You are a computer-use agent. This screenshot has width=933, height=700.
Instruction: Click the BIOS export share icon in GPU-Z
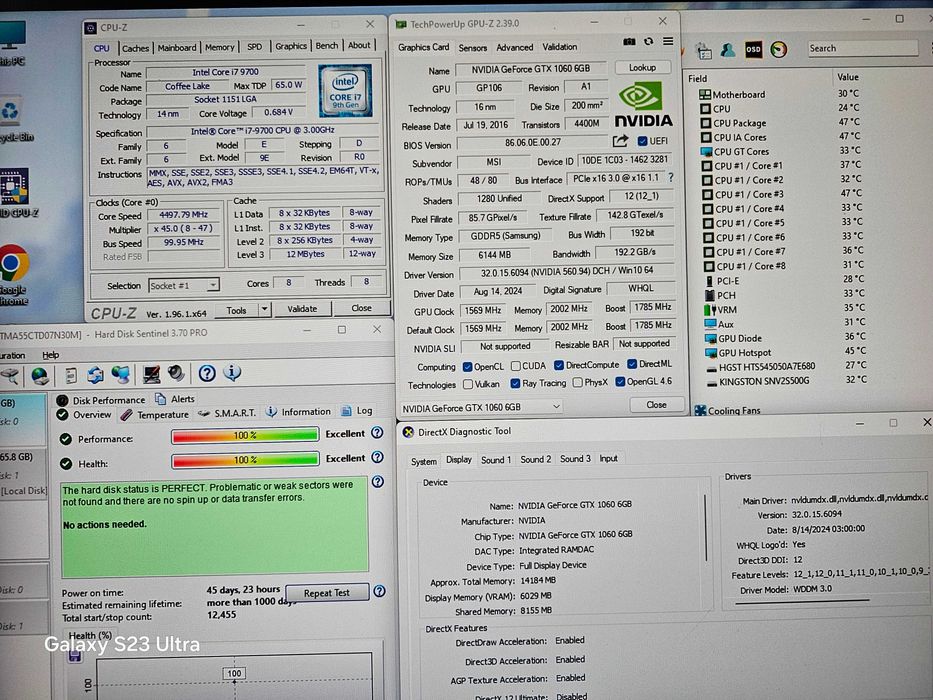pyautogui.click(x=620, y=141)
